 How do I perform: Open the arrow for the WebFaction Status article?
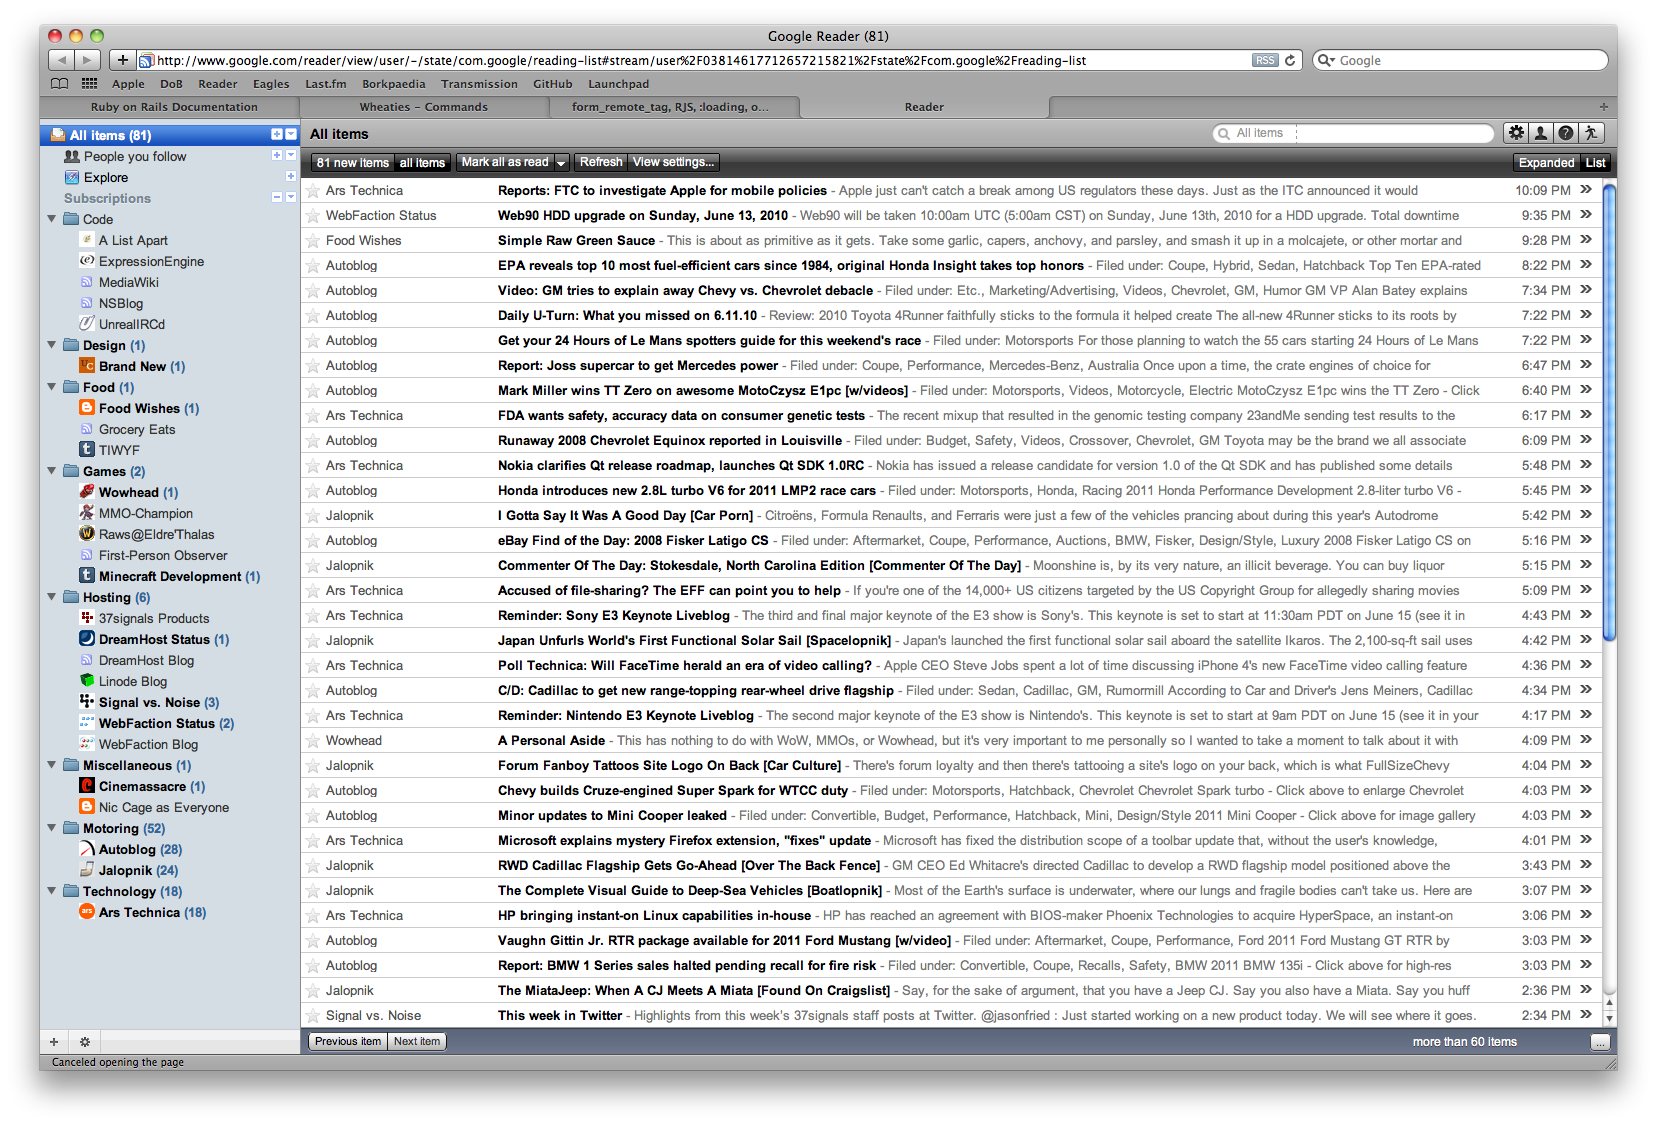pos(1586,215)
